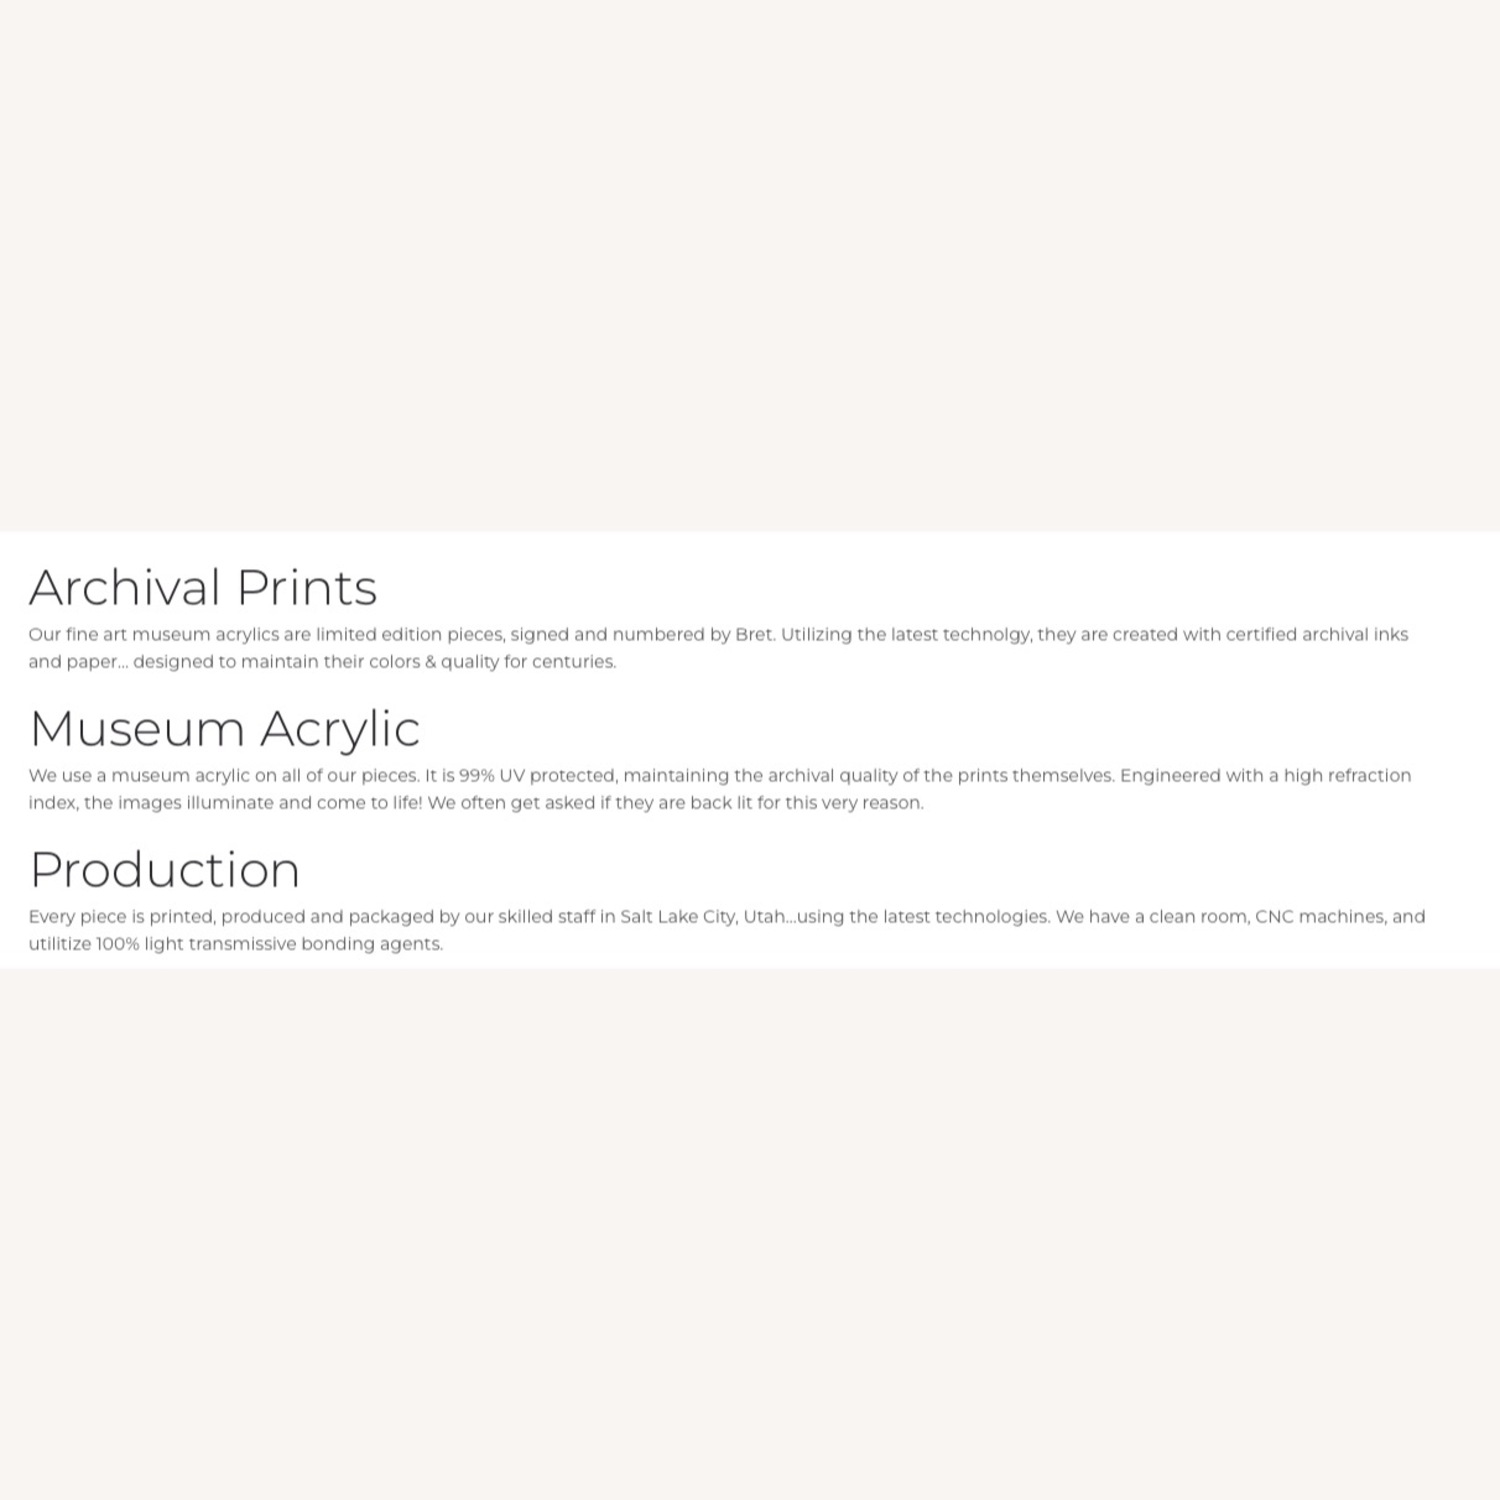This screenshot has width=1500, height=1500.
Task: Click the "99%" figure in the text
Action: 476,776
